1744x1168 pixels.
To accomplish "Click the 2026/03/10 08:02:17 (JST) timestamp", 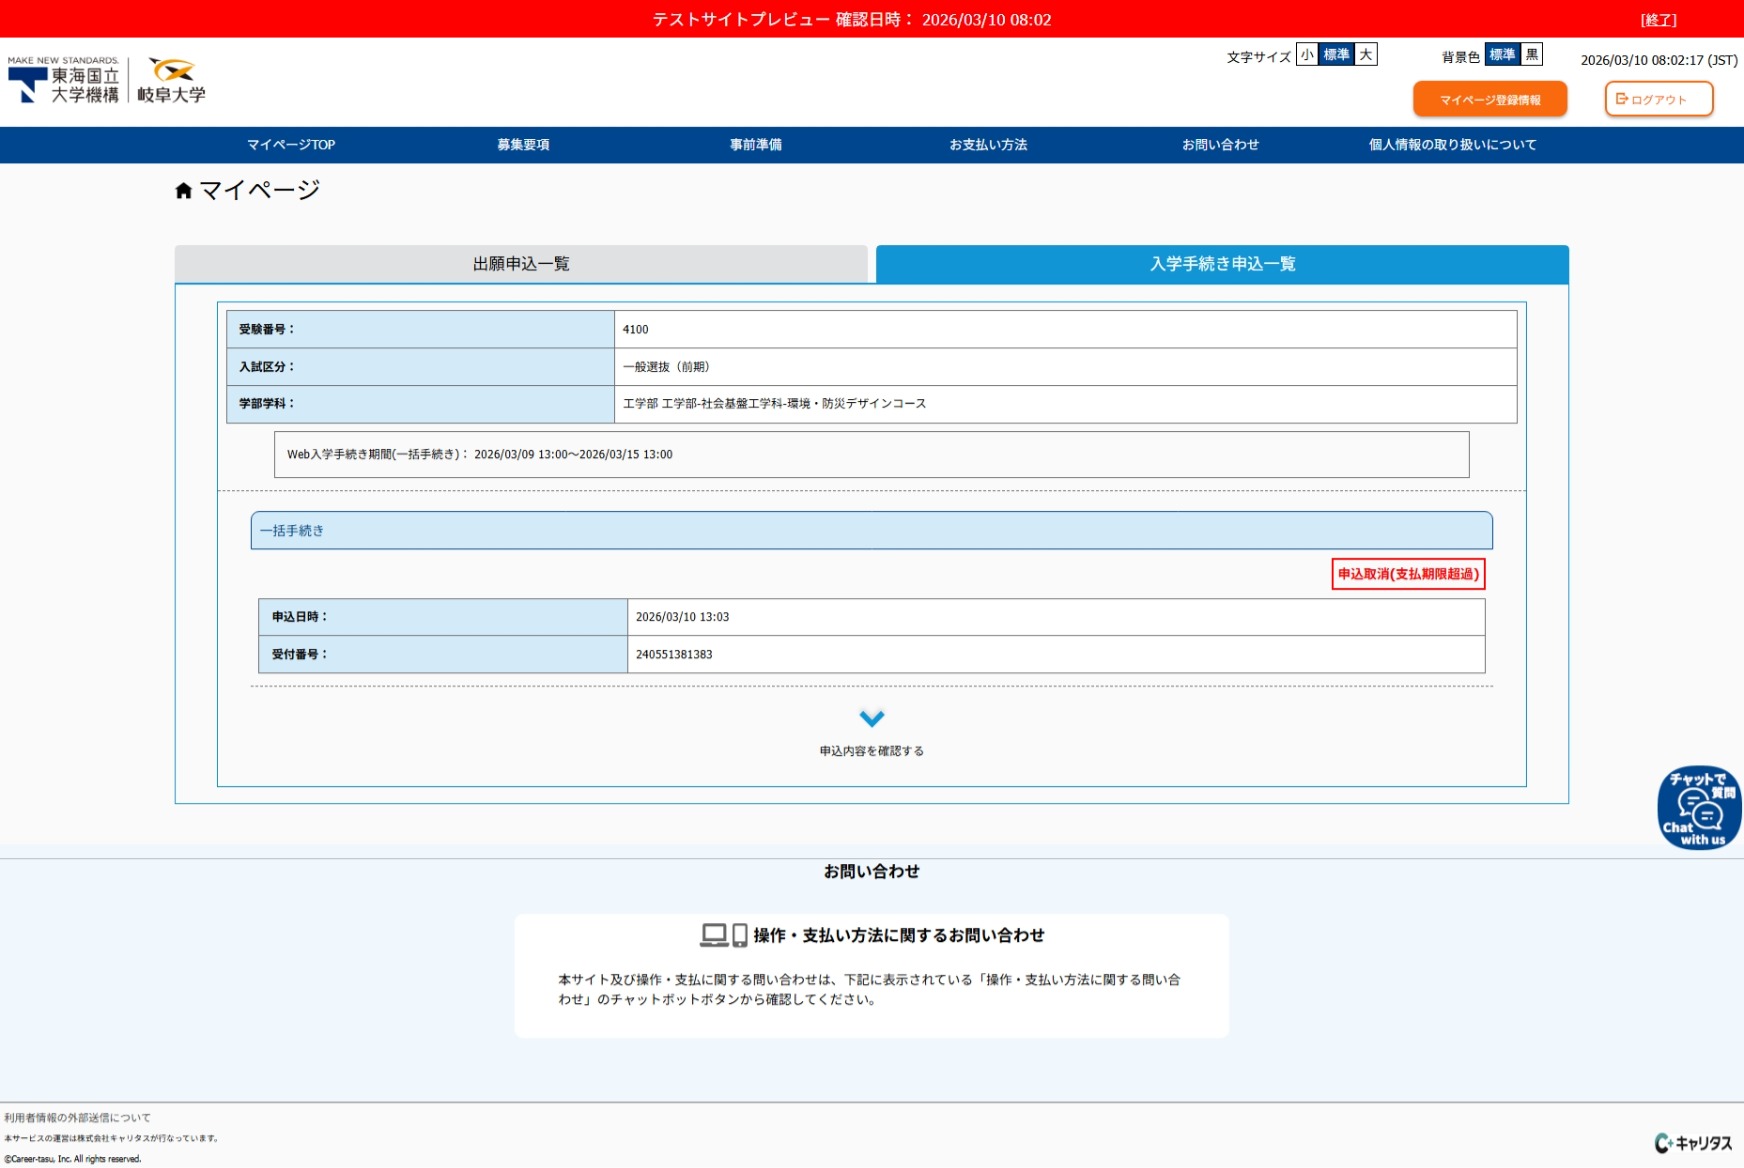I will click(x=1659, y=60).
